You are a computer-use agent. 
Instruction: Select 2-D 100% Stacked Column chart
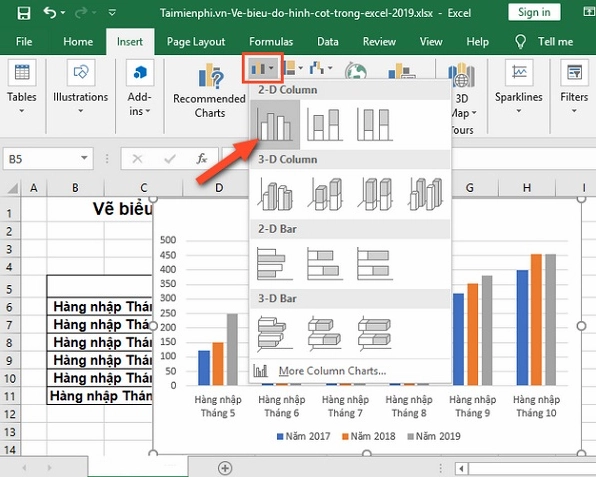374,124
